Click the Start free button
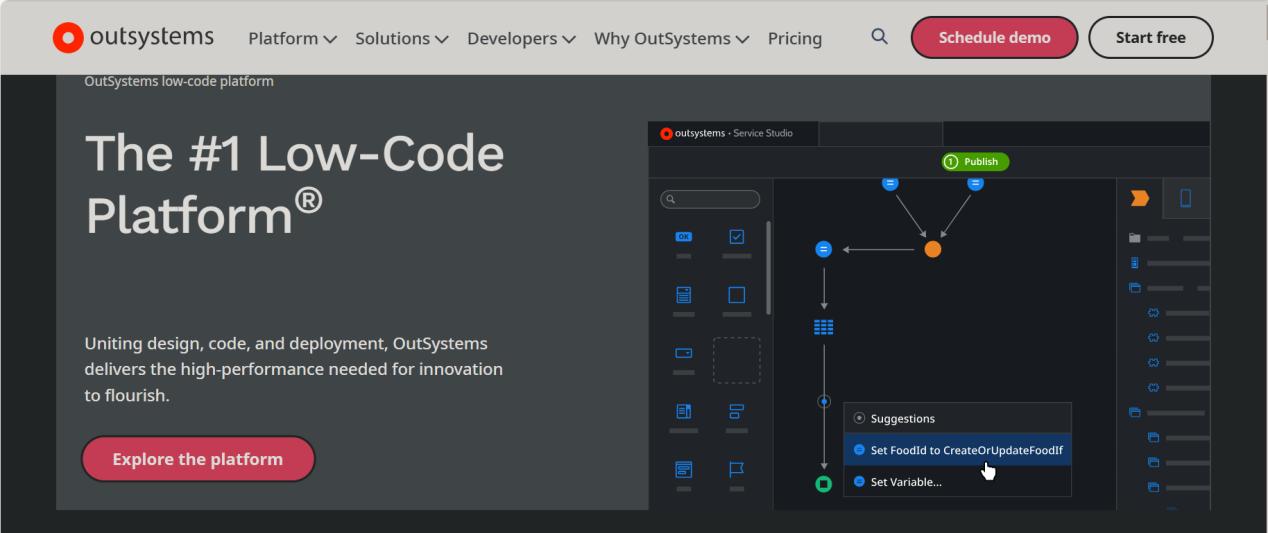The width and height of the screenshot is (1268, 533). [x=1150, y=38]
